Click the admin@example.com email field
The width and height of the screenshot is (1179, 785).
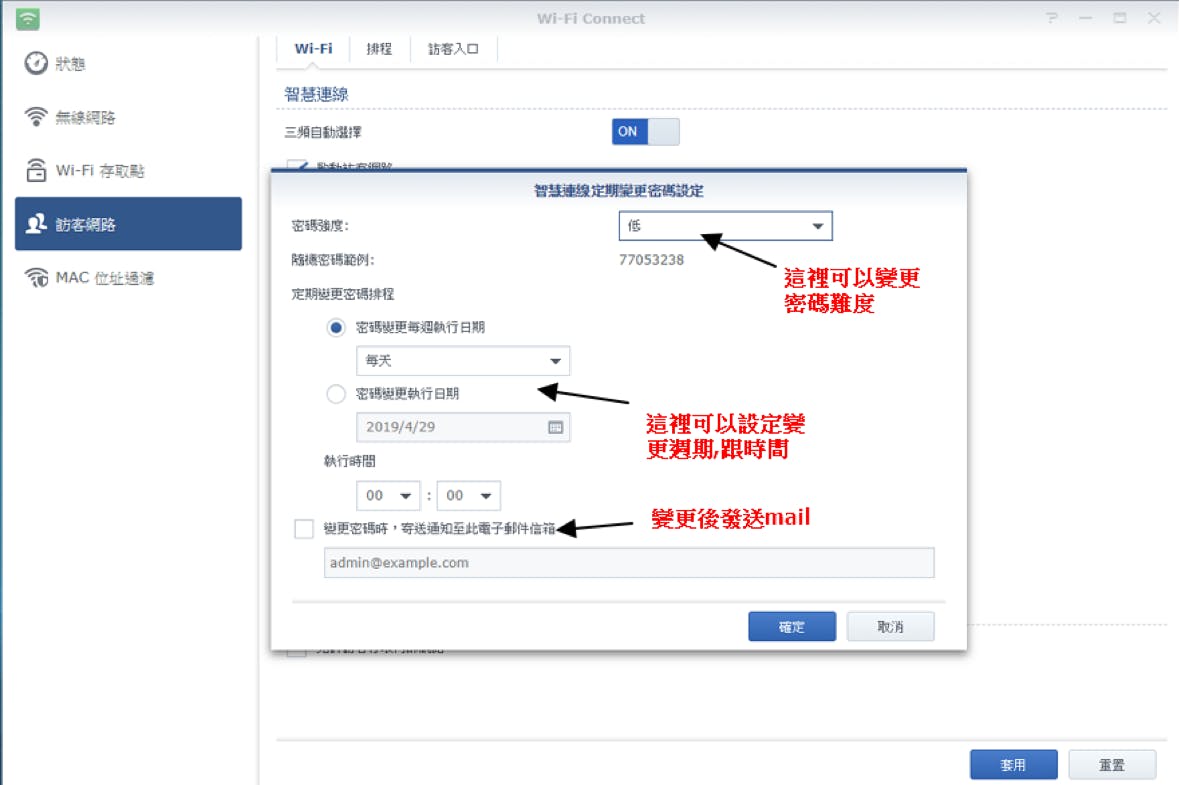[x=629, y=562]
